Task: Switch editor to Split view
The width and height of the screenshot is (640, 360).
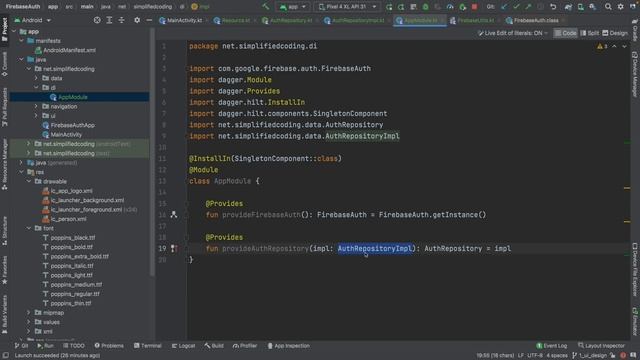Action: (589, 33)
